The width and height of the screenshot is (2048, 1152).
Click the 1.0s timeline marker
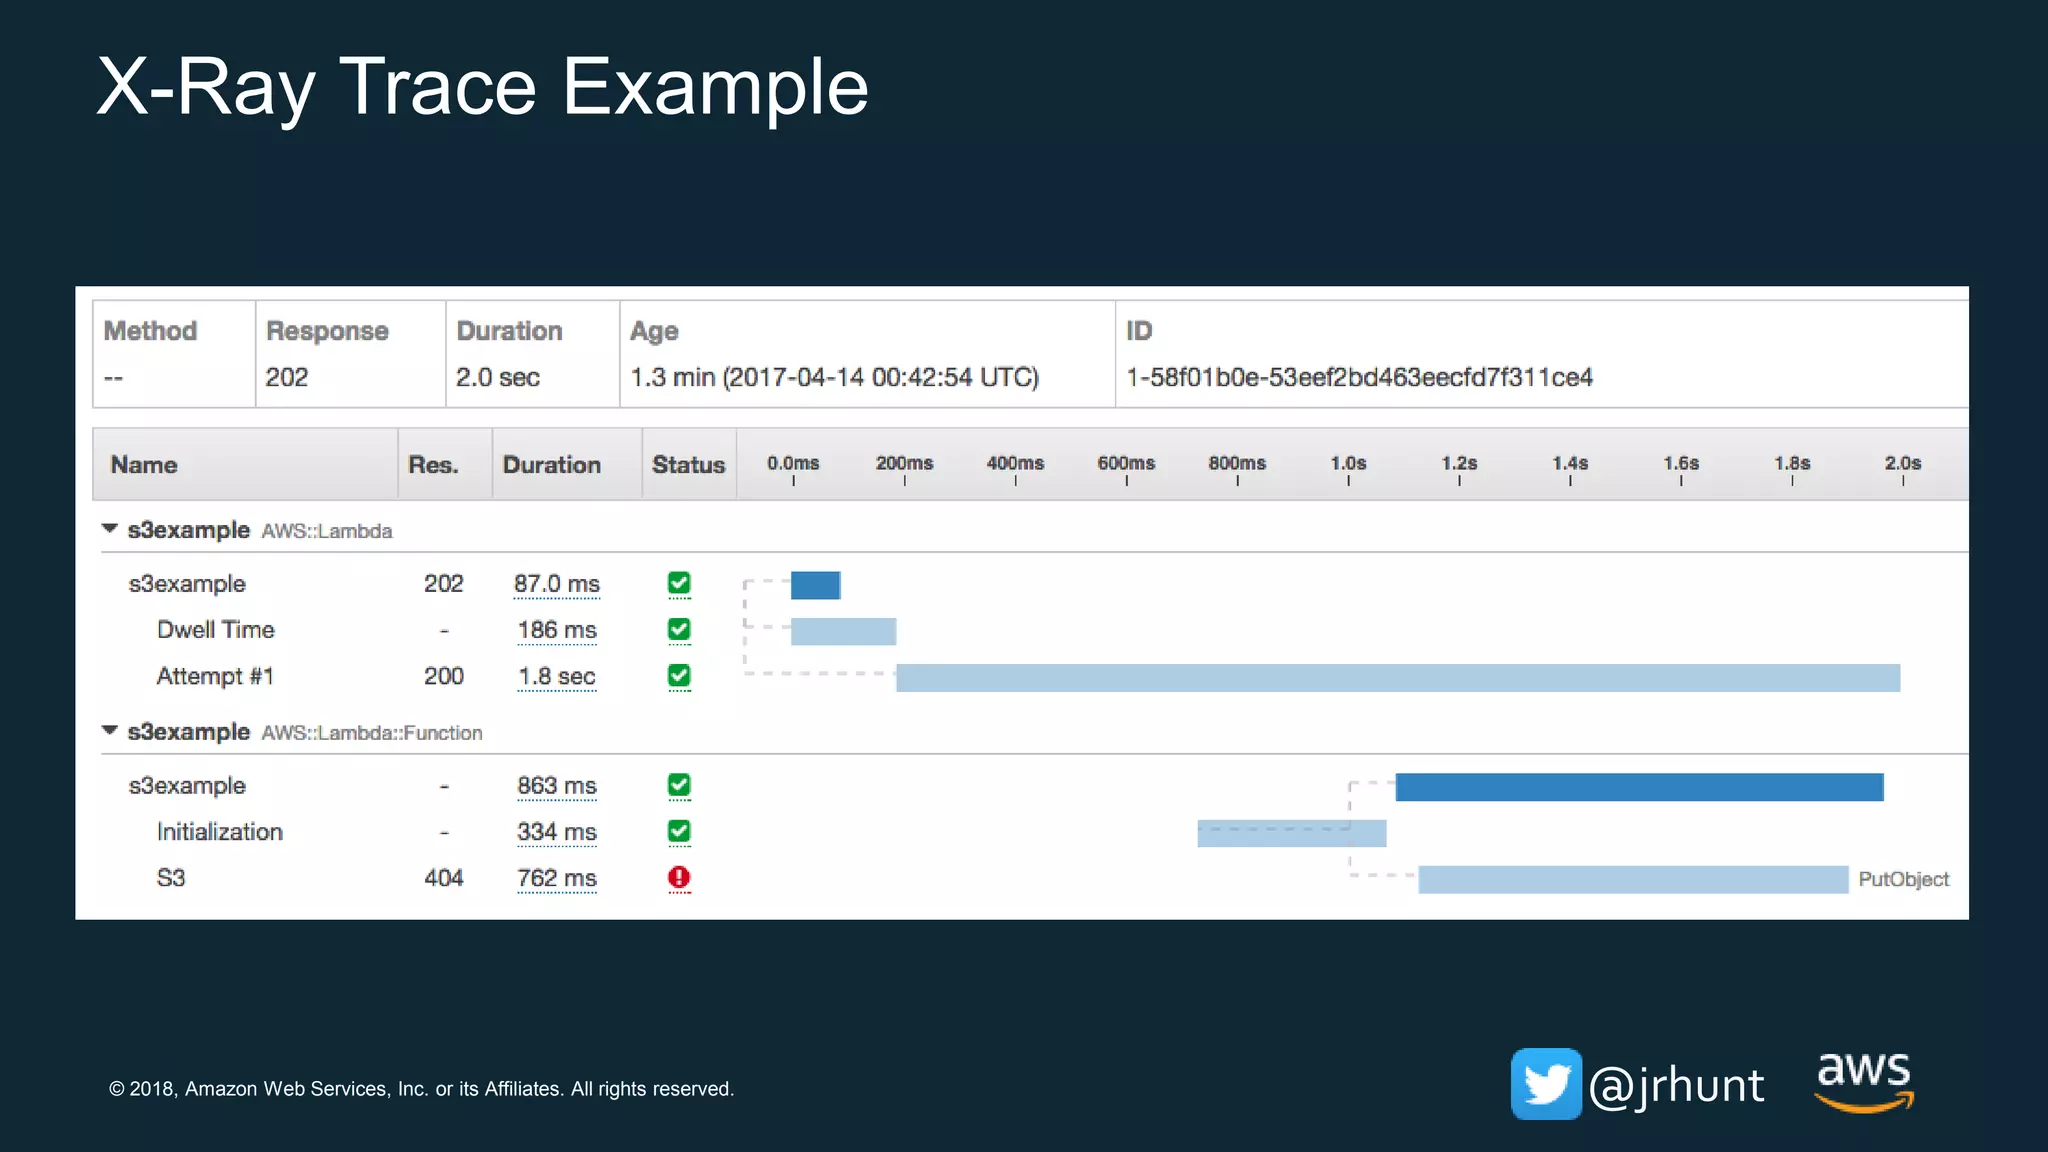(1347, 465)
